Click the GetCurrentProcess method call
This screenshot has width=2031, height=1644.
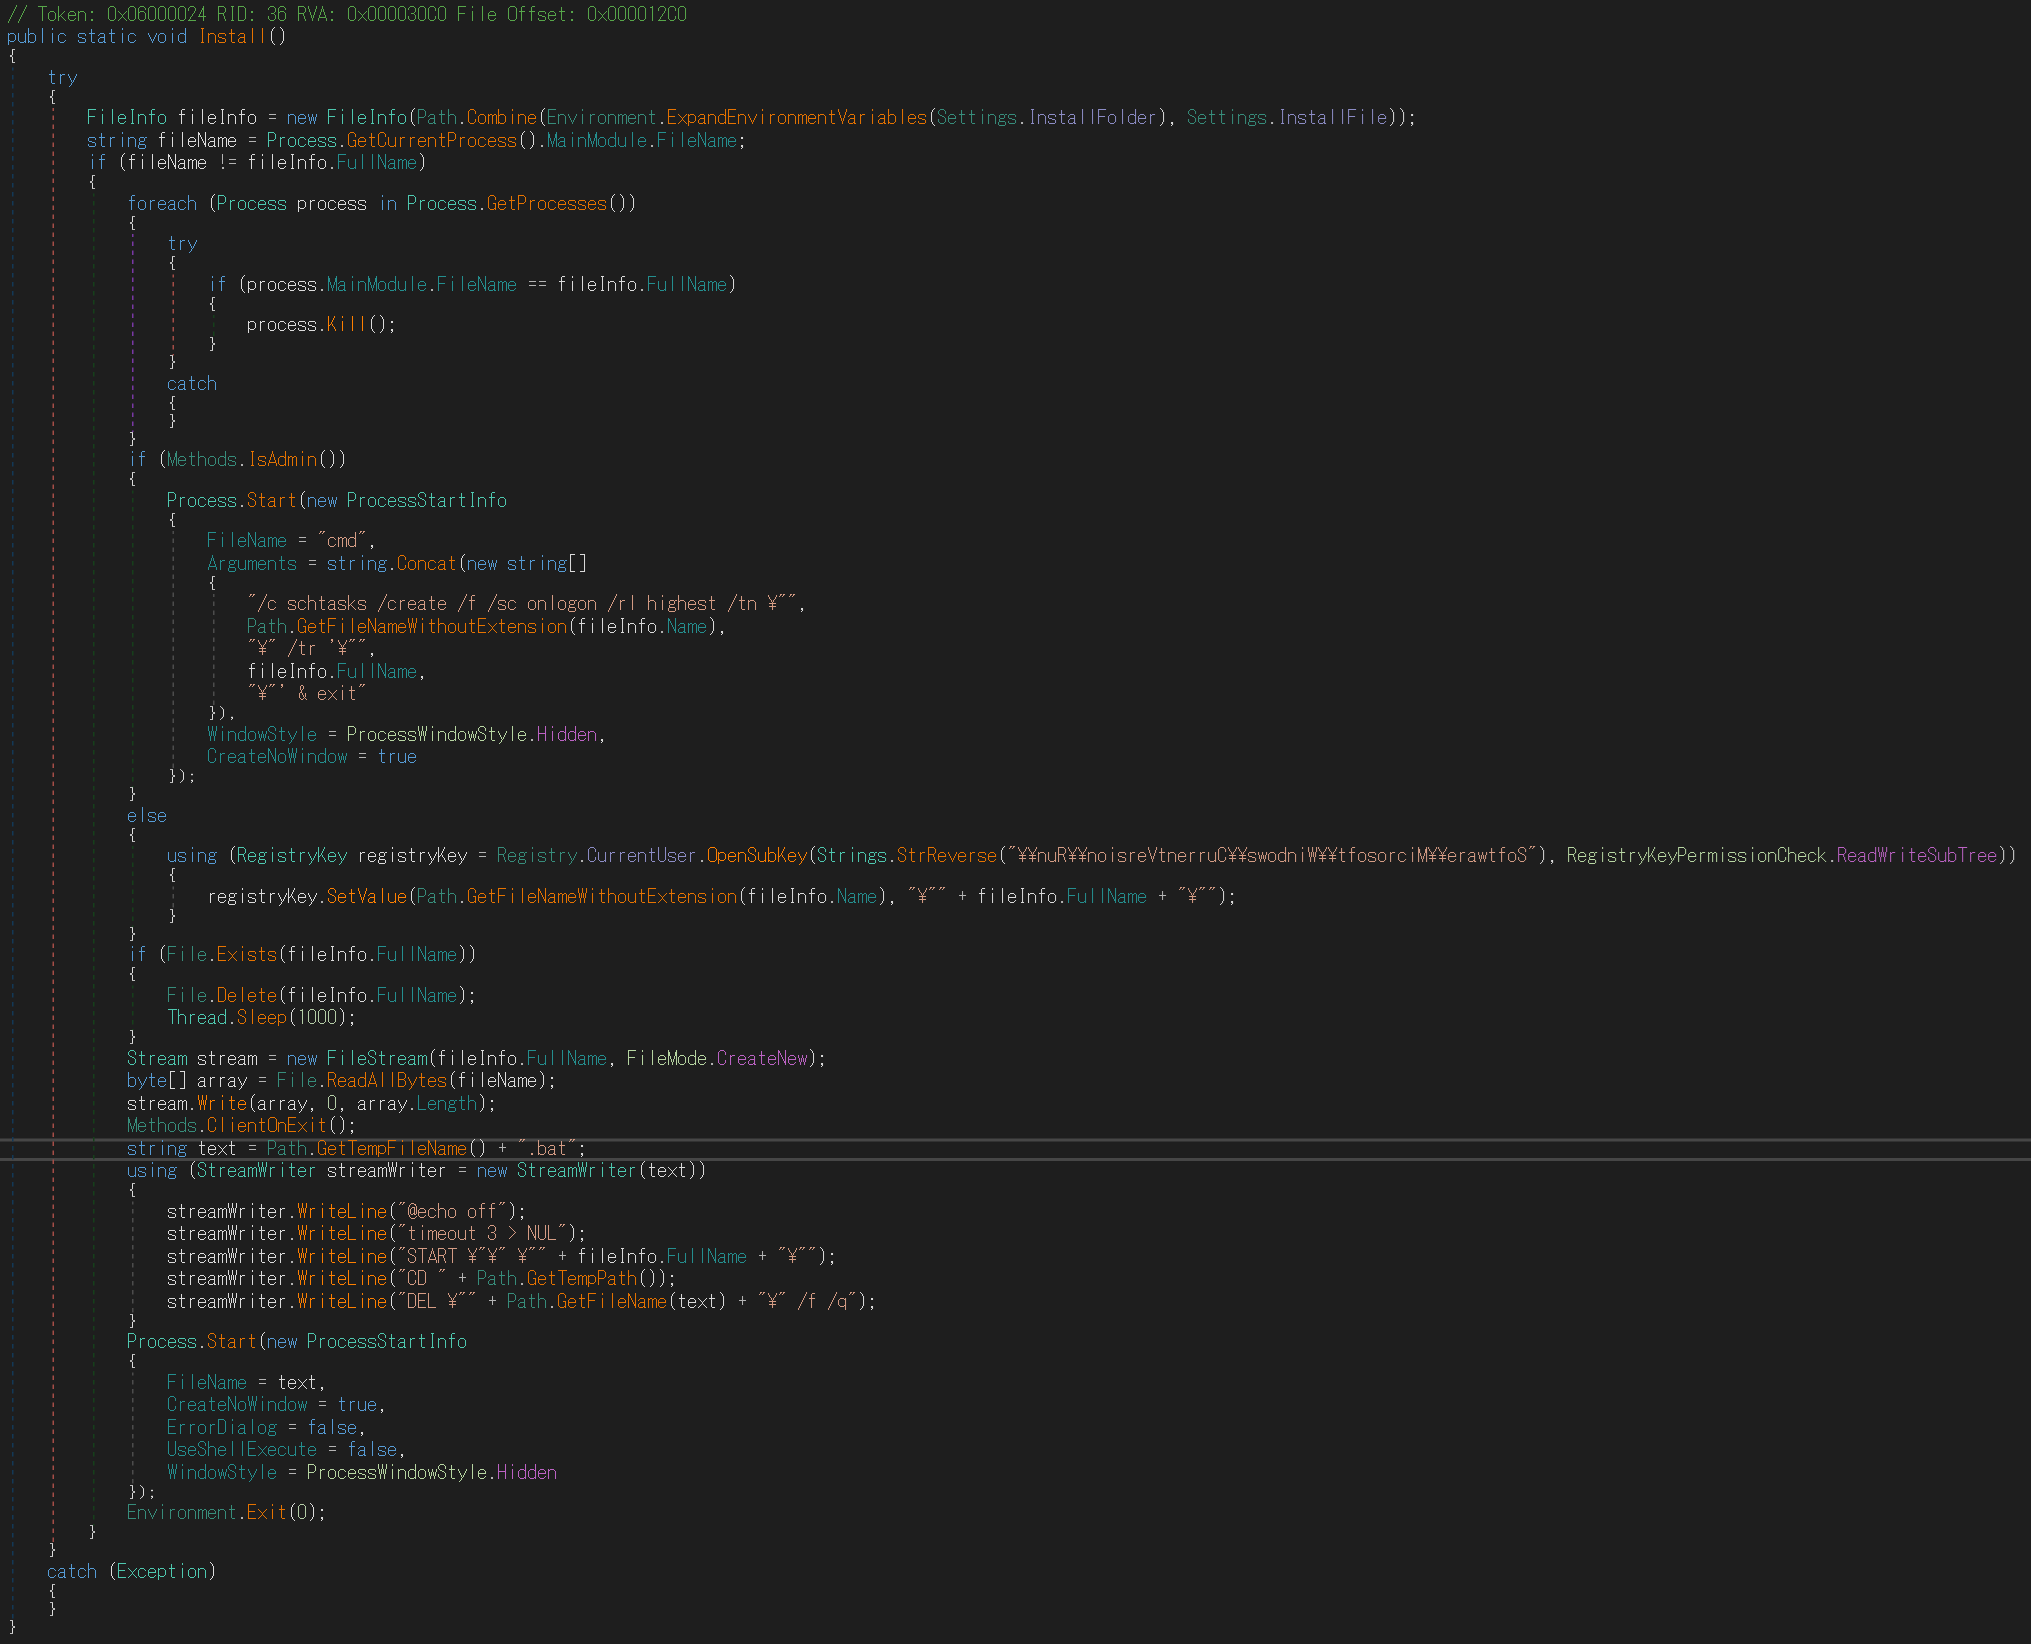click(x=431, y=141)
